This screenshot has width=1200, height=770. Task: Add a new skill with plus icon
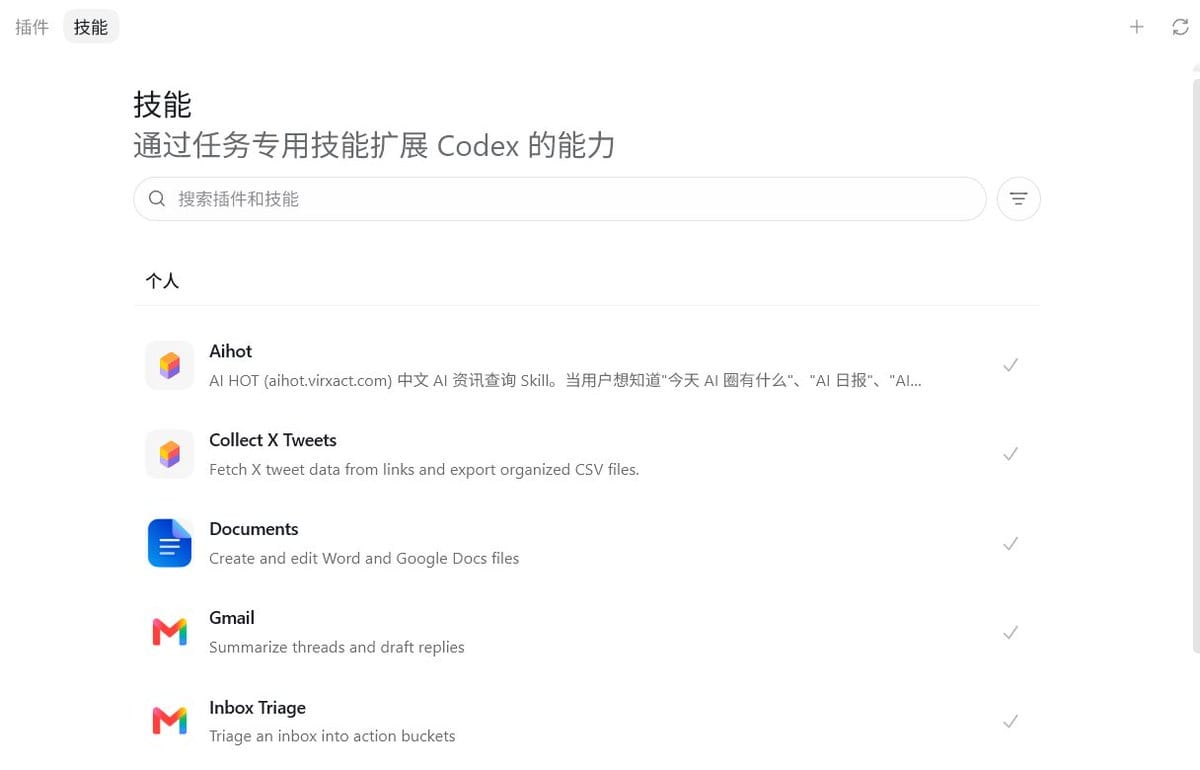pyautogui.click(x=1136, y=27)
